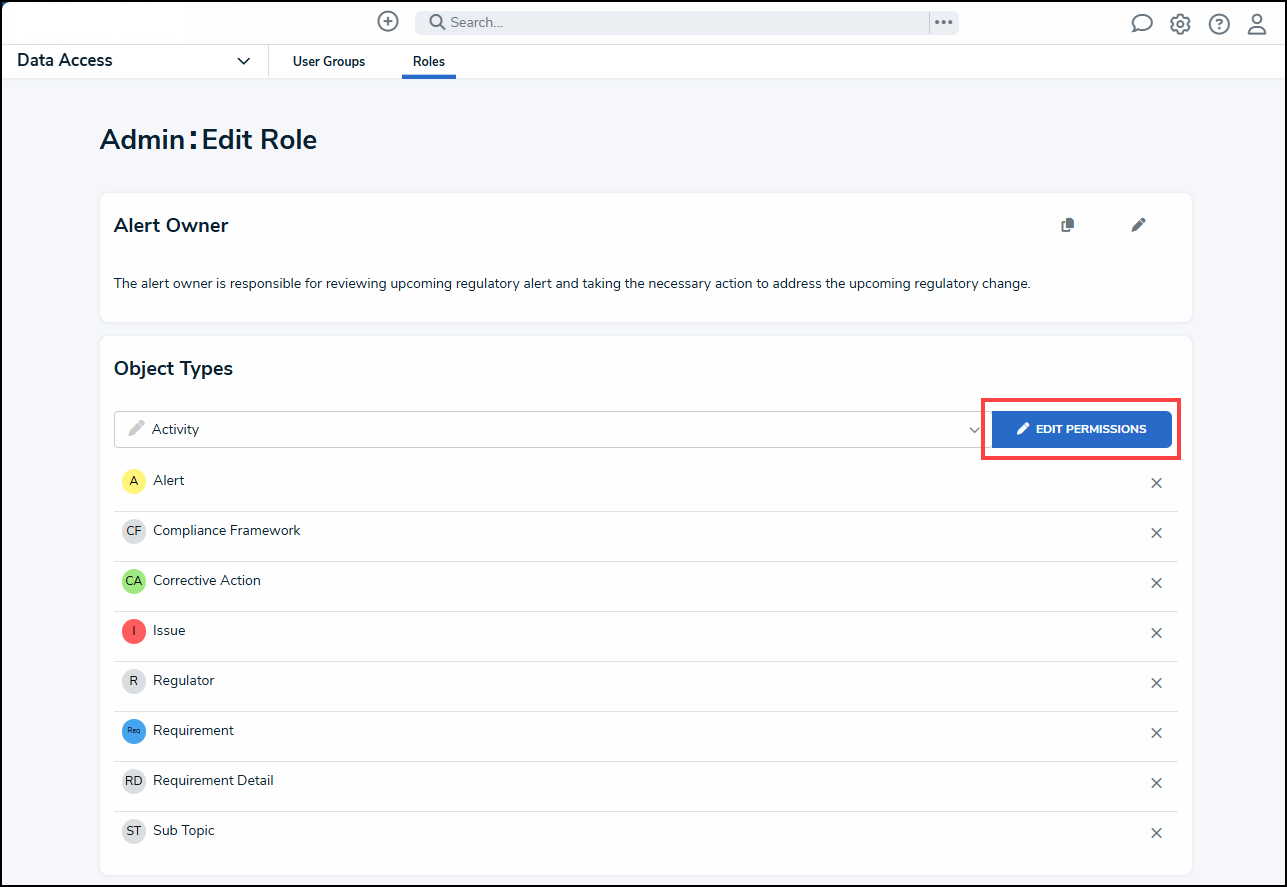Open the user profile icon

click(1257, 24)
